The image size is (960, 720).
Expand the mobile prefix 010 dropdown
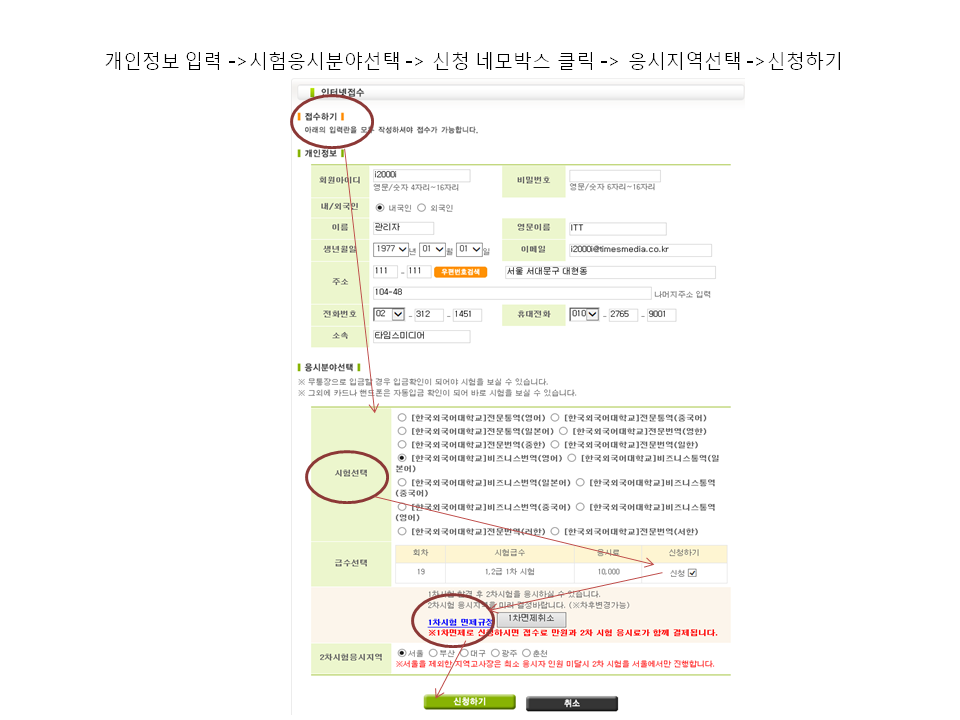[584, 314]
